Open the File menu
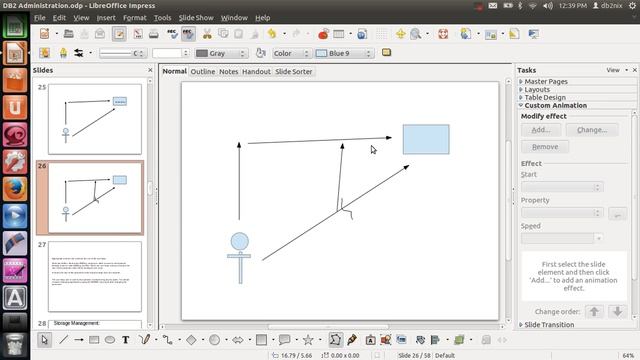The width and height of the screenshot is (640, 360). pos(40,18)
